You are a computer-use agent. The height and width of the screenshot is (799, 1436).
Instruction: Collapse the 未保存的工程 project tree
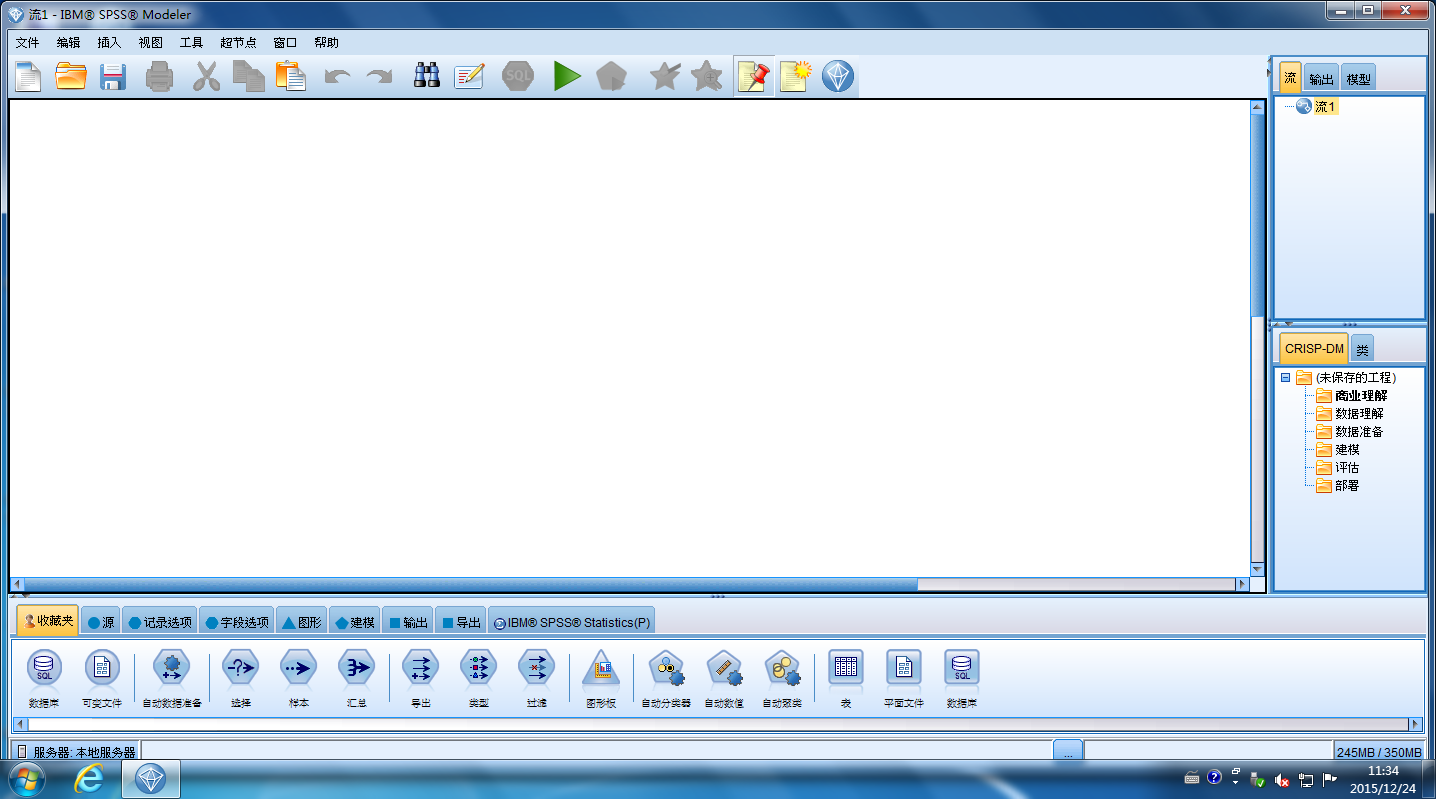(1288, 377)
